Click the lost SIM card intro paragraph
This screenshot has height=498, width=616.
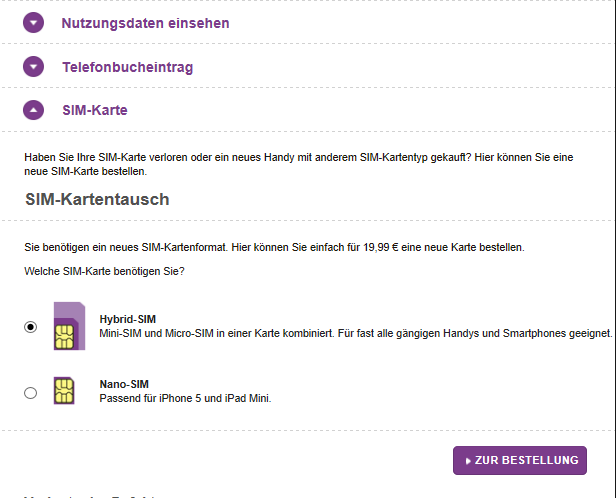click(x=300, y=165)
